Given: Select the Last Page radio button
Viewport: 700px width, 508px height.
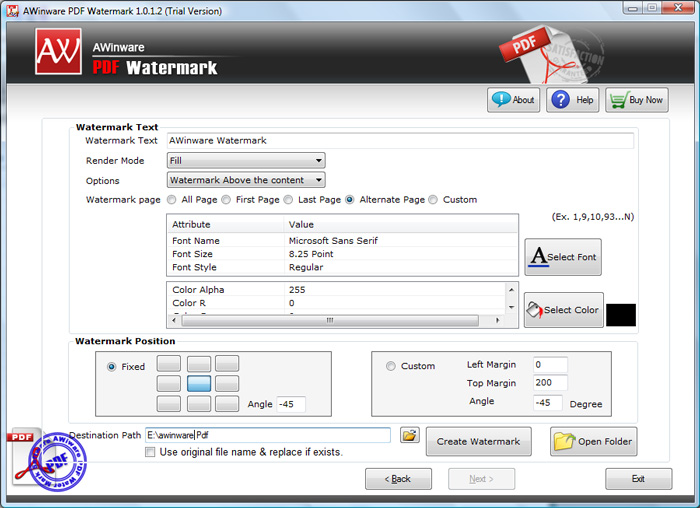Looking at the screenshot, I should pyautogui.click(x=288, y=200).
